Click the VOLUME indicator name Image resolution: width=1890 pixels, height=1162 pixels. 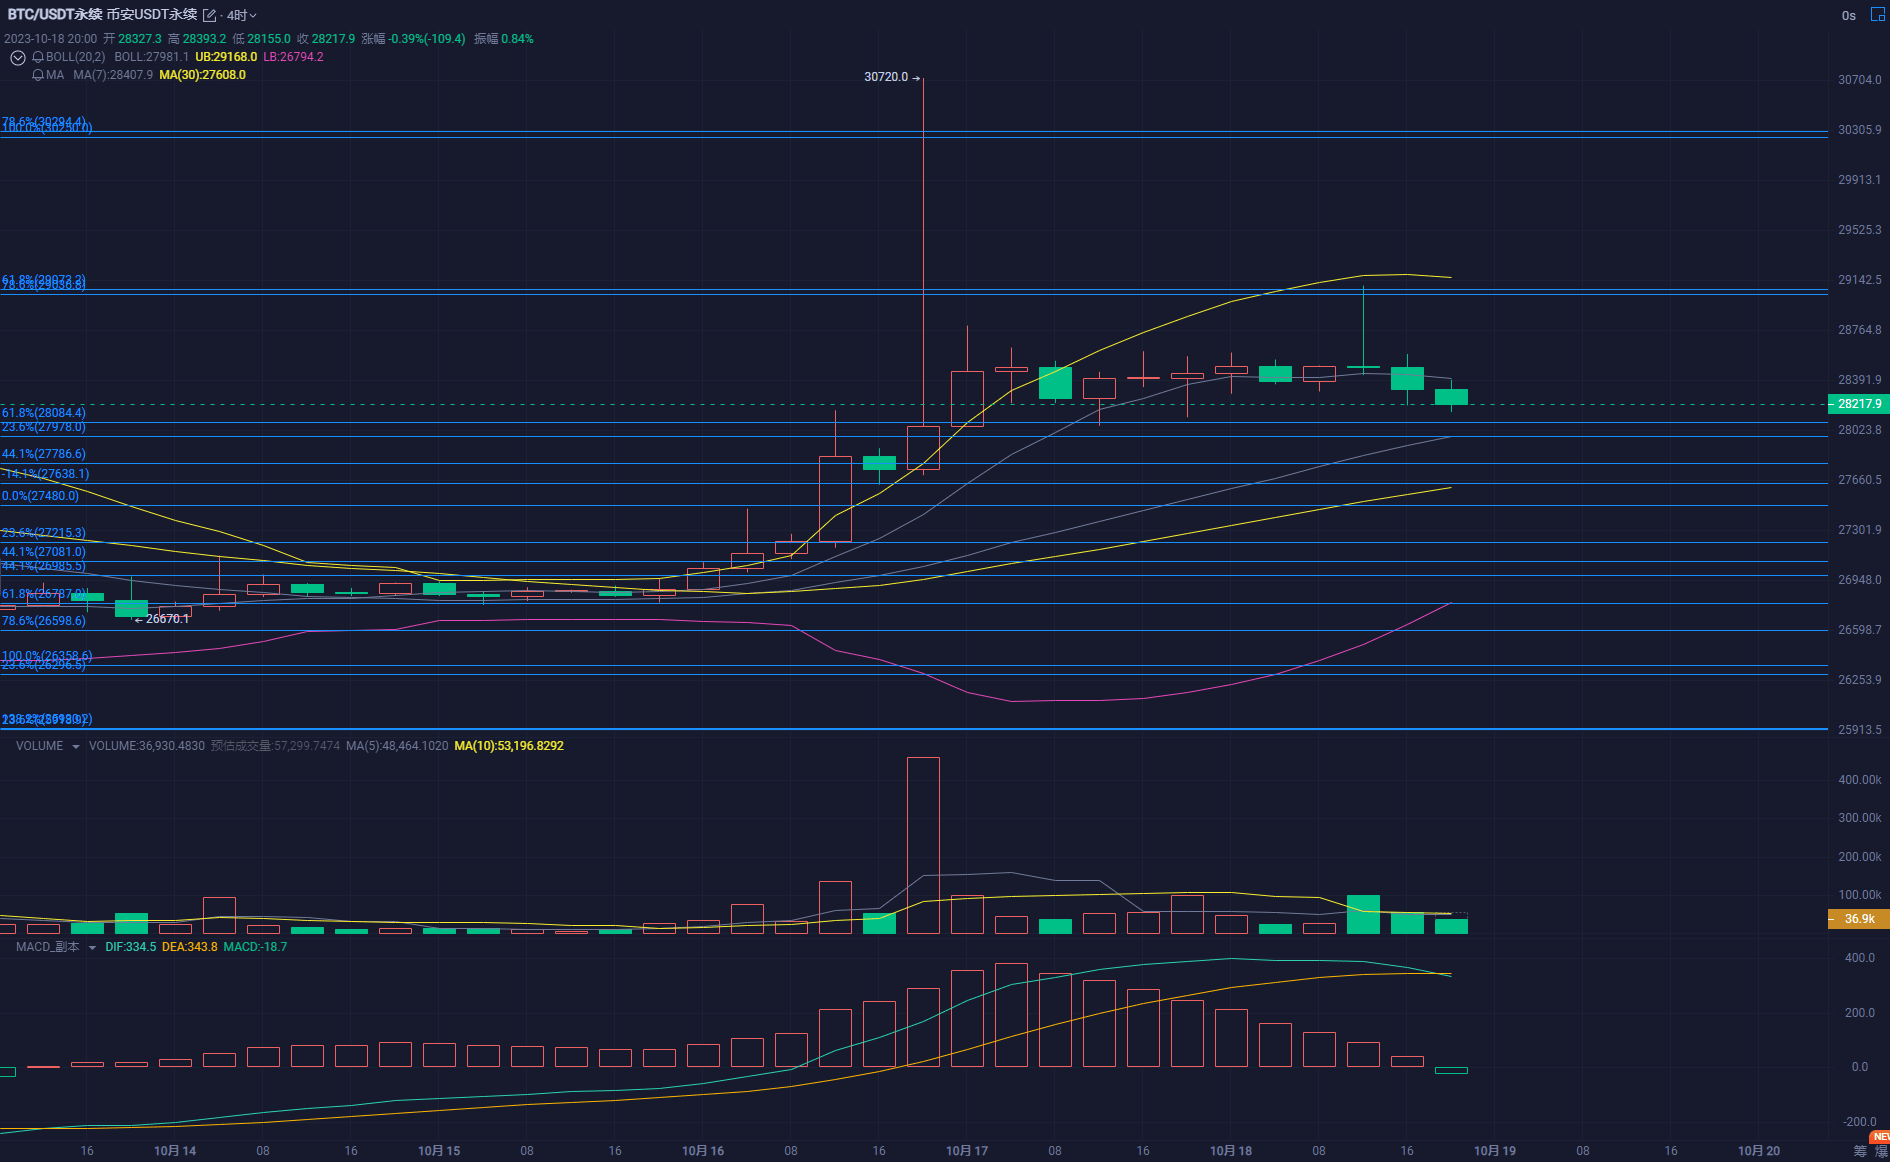tap(39, 746)
